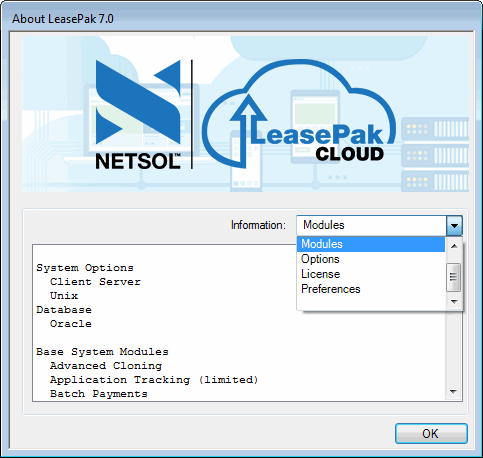This screenshot has width=483, height=458.
Task: Click OK to close the About dialog
Action: (x=431, y=434)
